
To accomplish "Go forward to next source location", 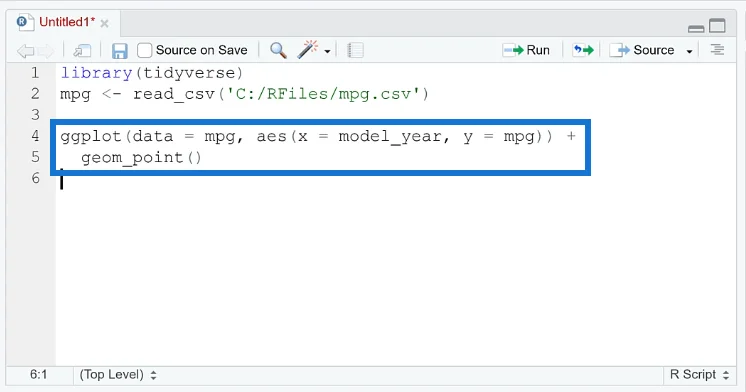I will [x=46, y=50].
